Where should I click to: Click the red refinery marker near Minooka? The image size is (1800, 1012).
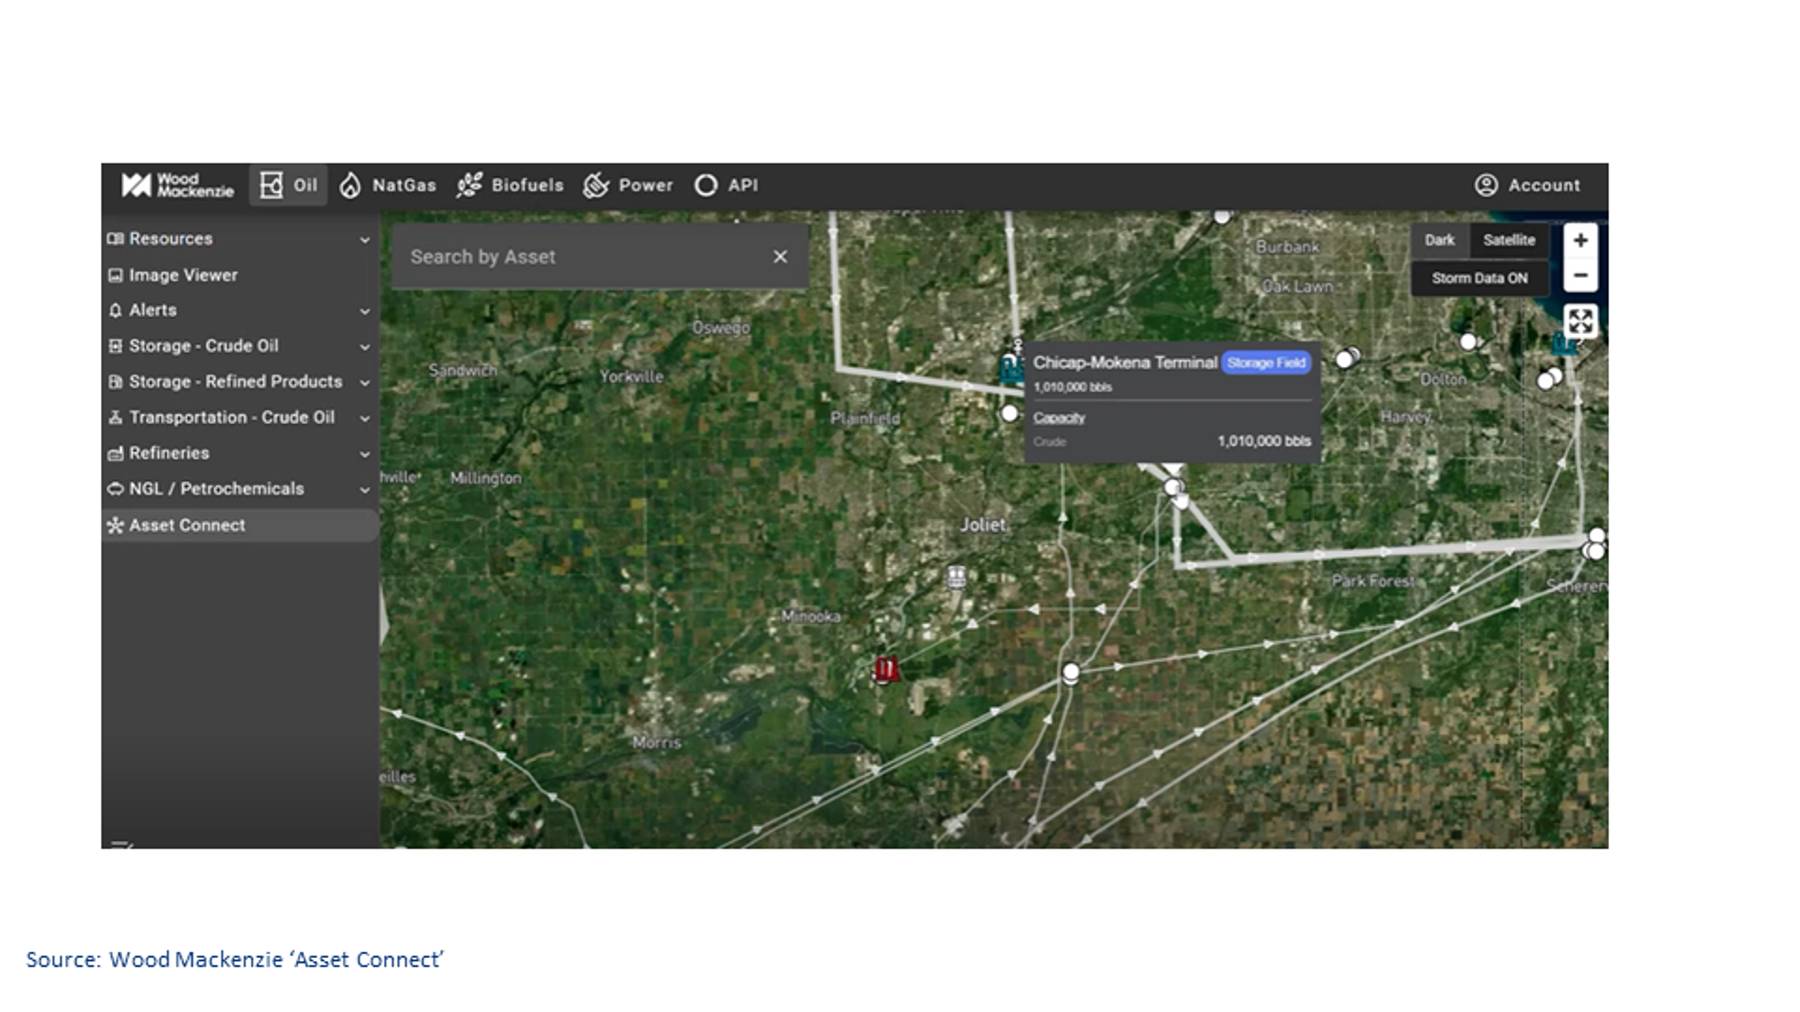point(886,669)
